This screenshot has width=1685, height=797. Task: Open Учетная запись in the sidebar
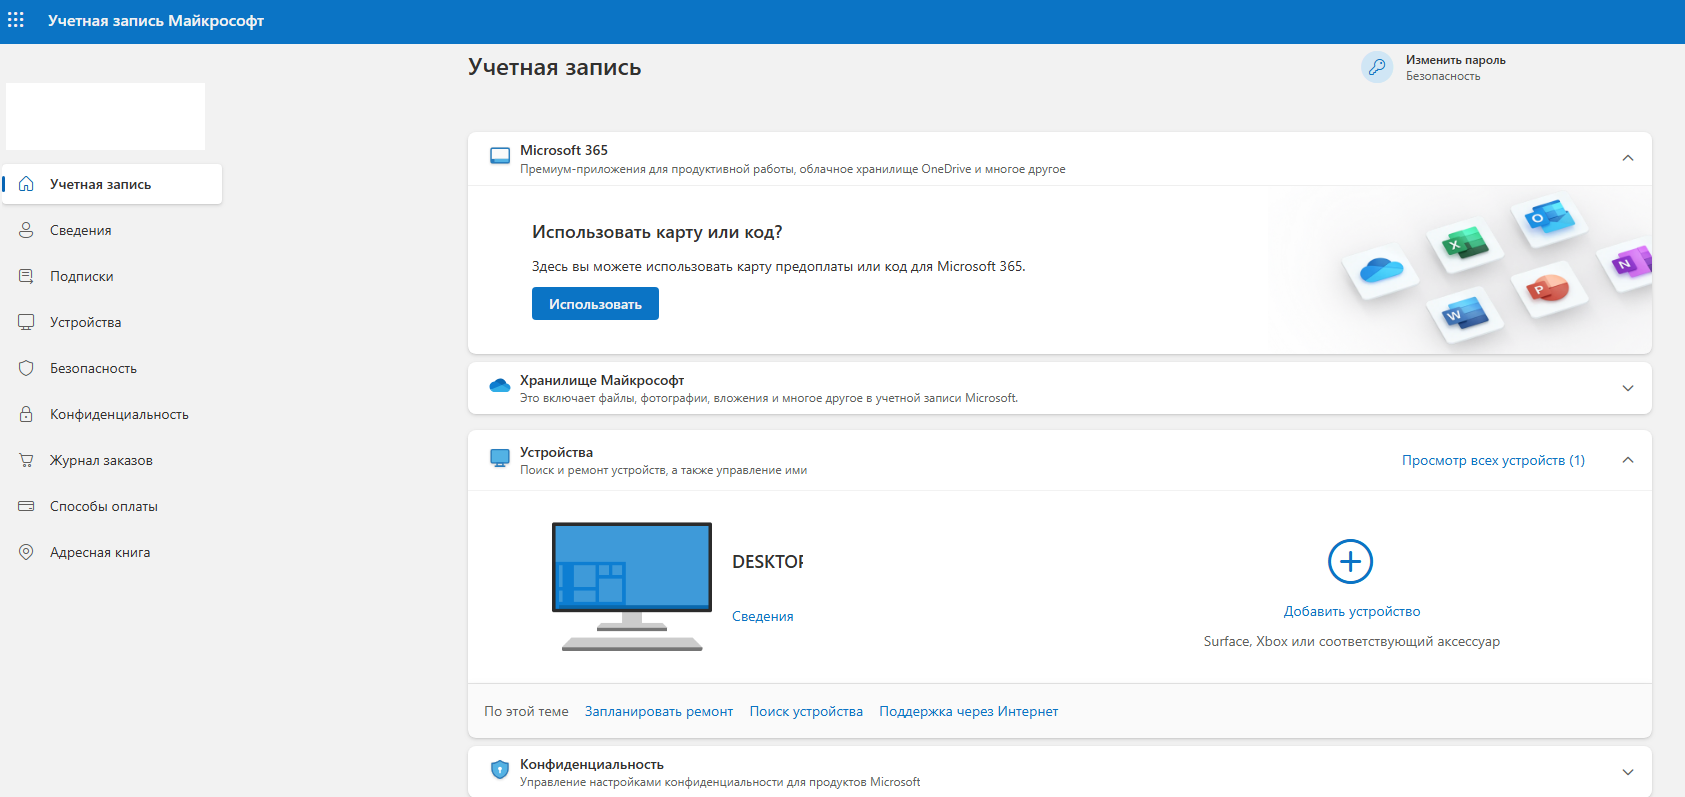click(x=112, y=184)
